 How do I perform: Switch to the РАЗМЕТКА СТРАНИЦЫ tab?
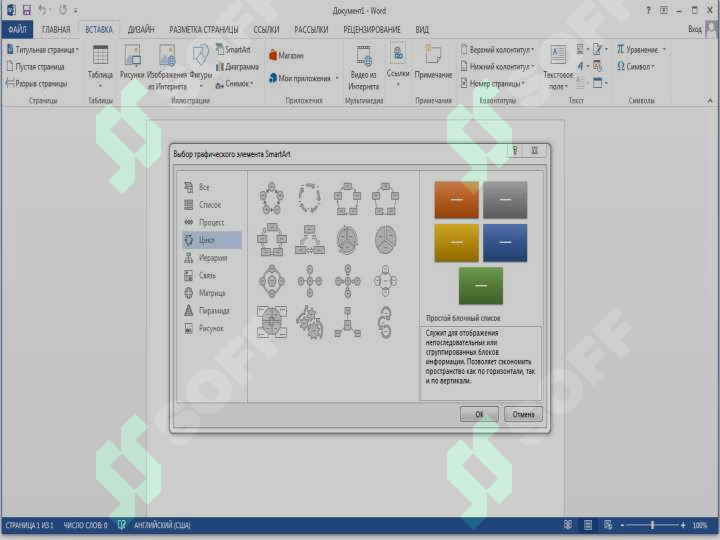click(204, 30)
